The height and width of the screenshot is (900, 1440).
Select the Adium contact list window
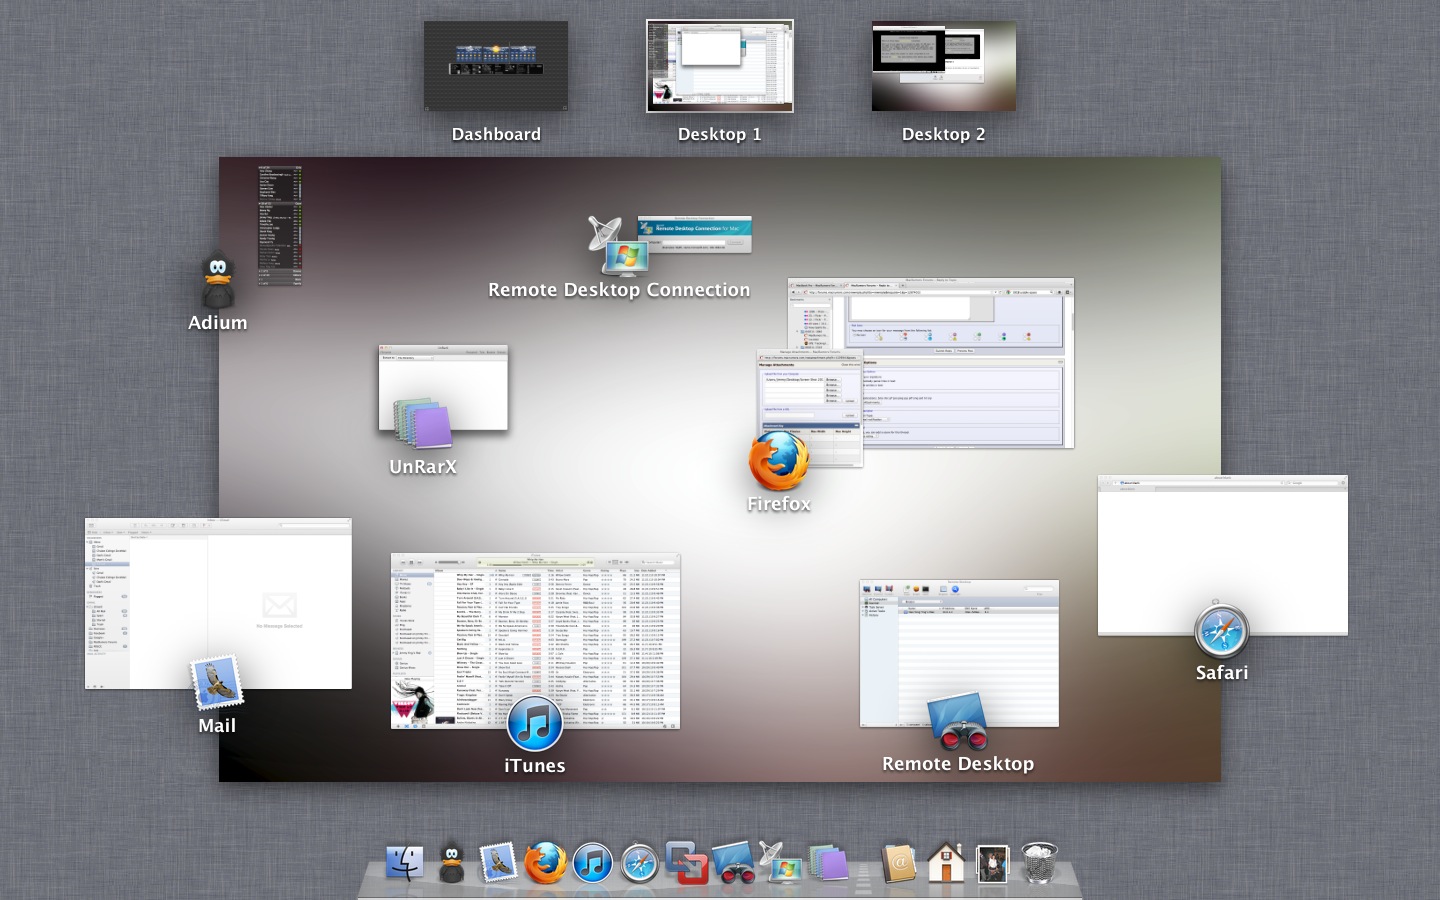pyautogui.click(x=280, y=225)
